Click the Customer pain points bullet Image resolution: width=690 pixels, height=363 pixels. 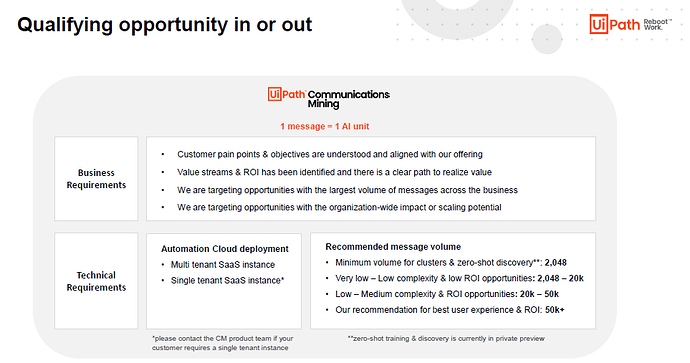click(x=330, y=154)
